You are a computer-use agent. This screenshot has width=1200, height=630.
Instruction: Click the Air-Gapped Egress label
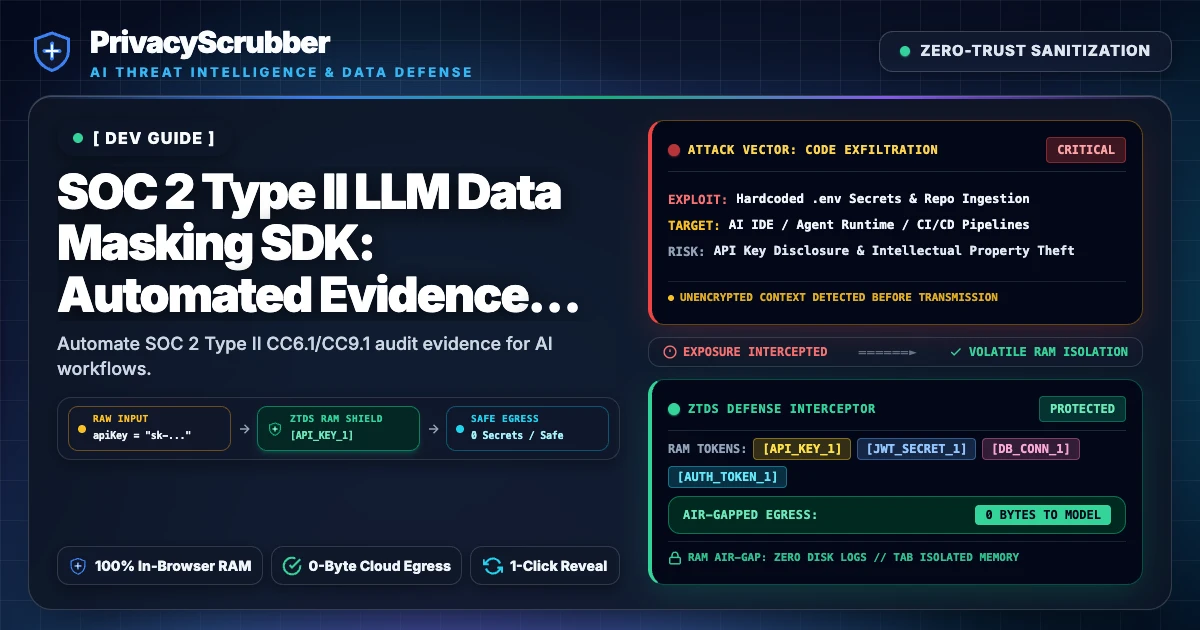pos(750,515)
